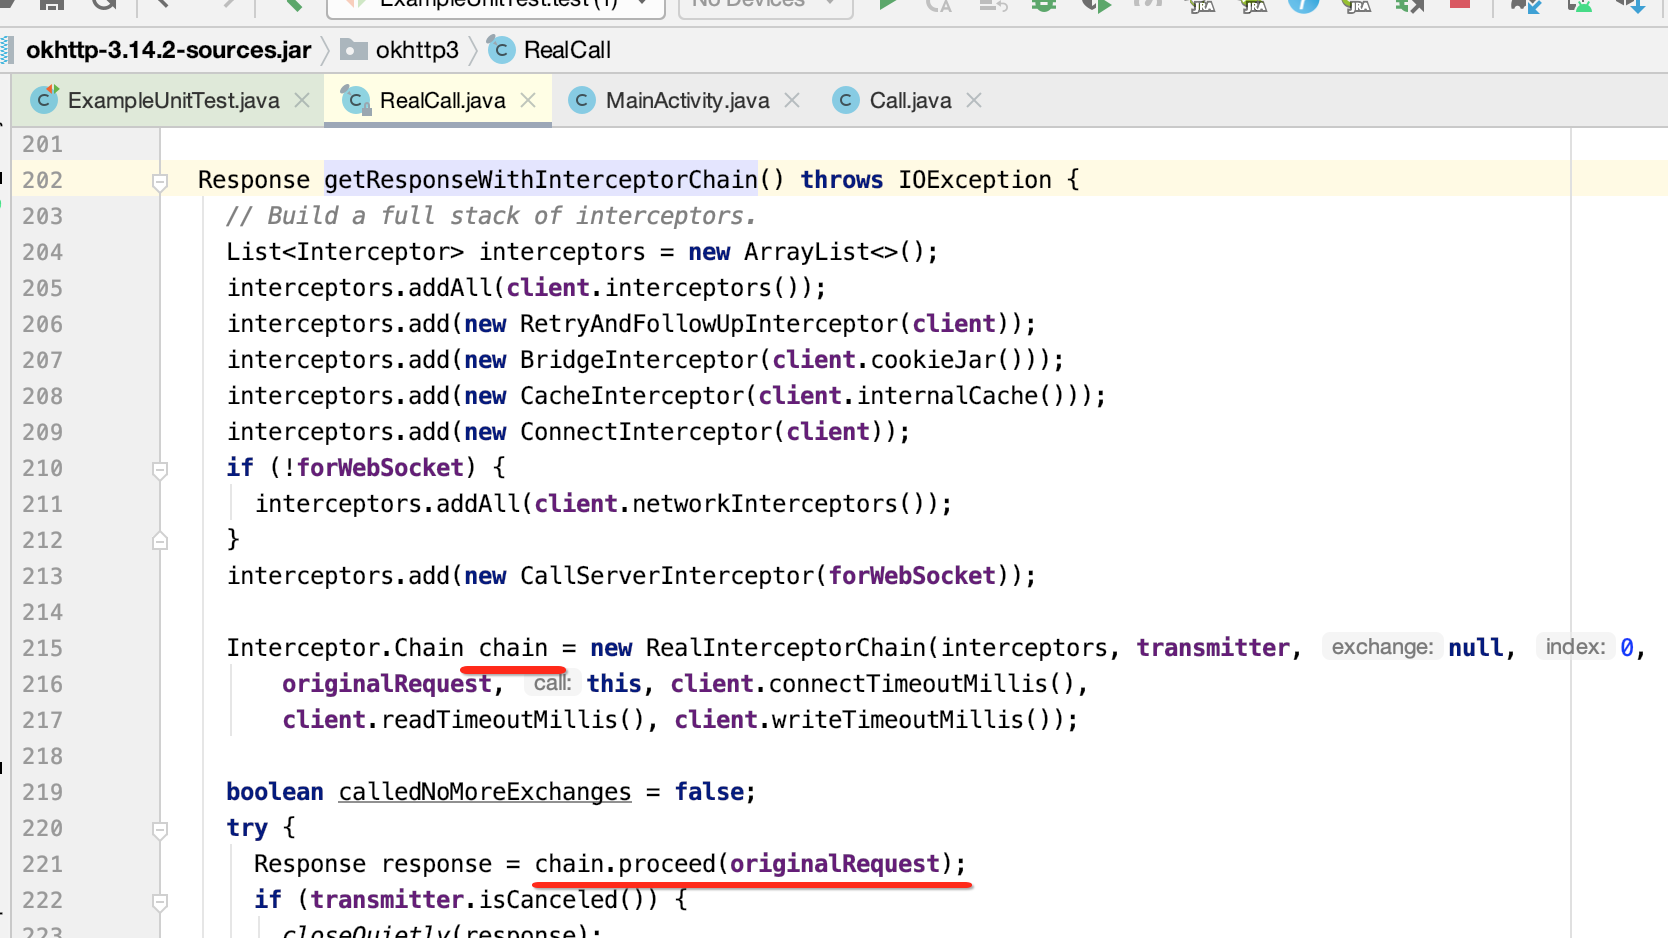Click the calledNoMoreExchanges variable
Screen dimensions: 1668x938
pyautogui.click(x=485, y=792)
